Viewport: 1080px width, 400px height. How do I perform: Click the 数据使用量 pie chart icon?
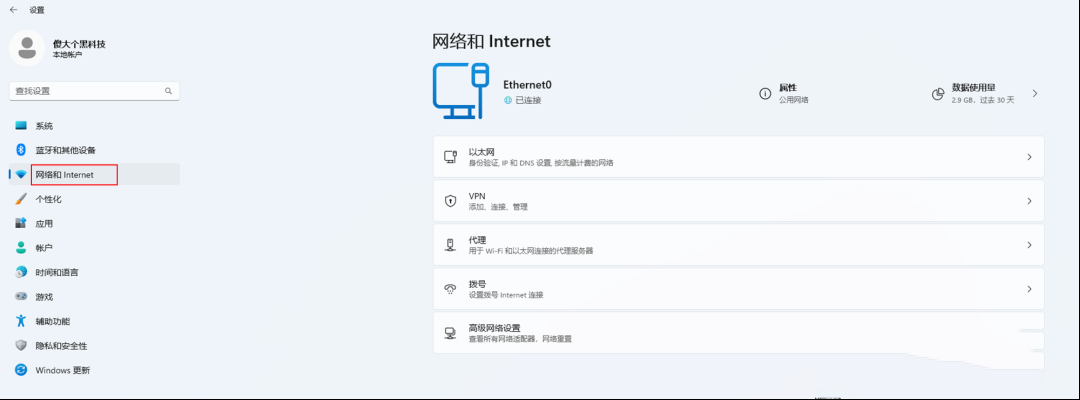937,94
